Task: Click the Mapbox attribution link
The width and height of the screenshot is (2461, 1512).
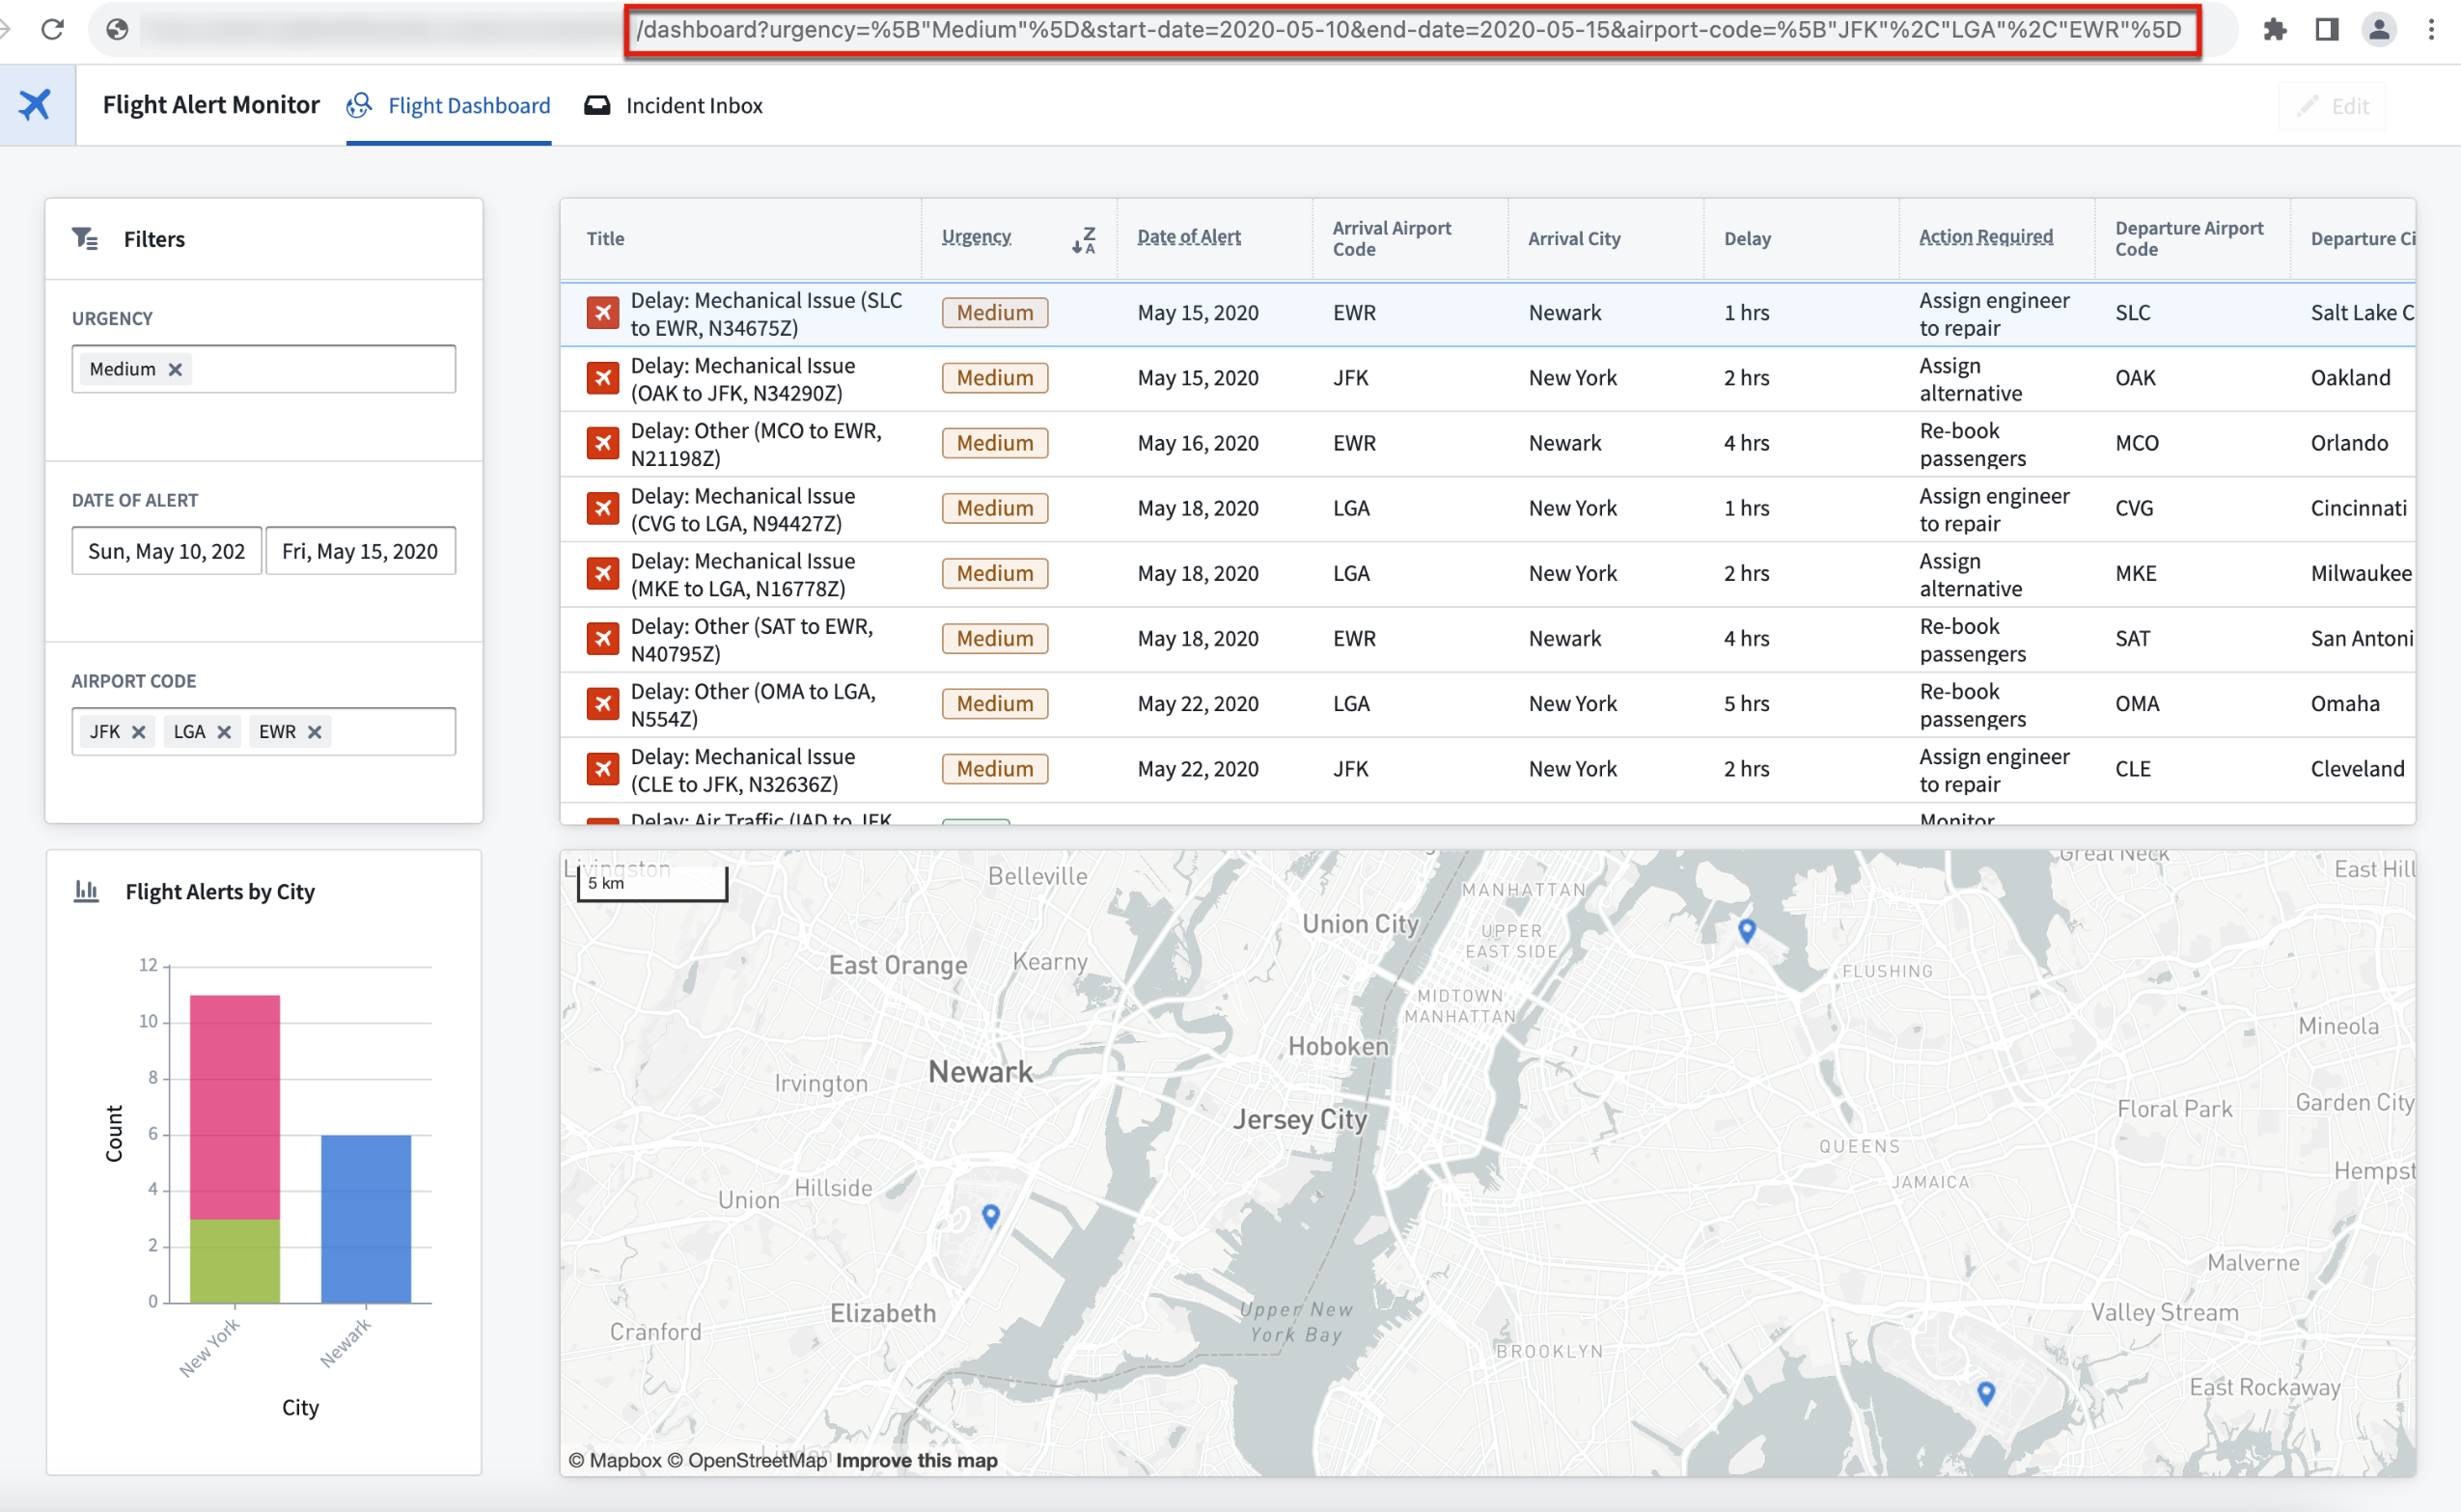Action: coord(615,1460)
